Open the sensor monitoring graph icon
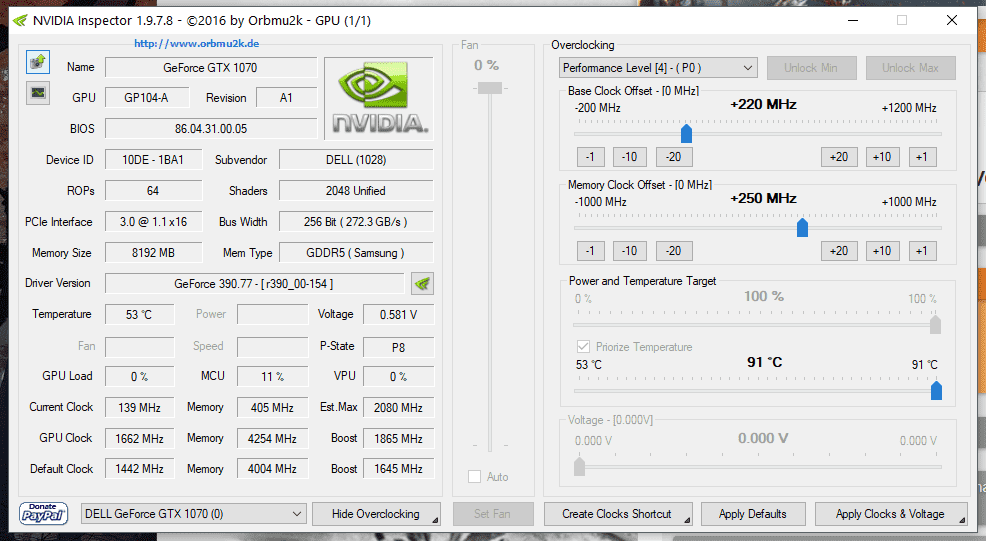986x541 pixels. click(38, 93)
